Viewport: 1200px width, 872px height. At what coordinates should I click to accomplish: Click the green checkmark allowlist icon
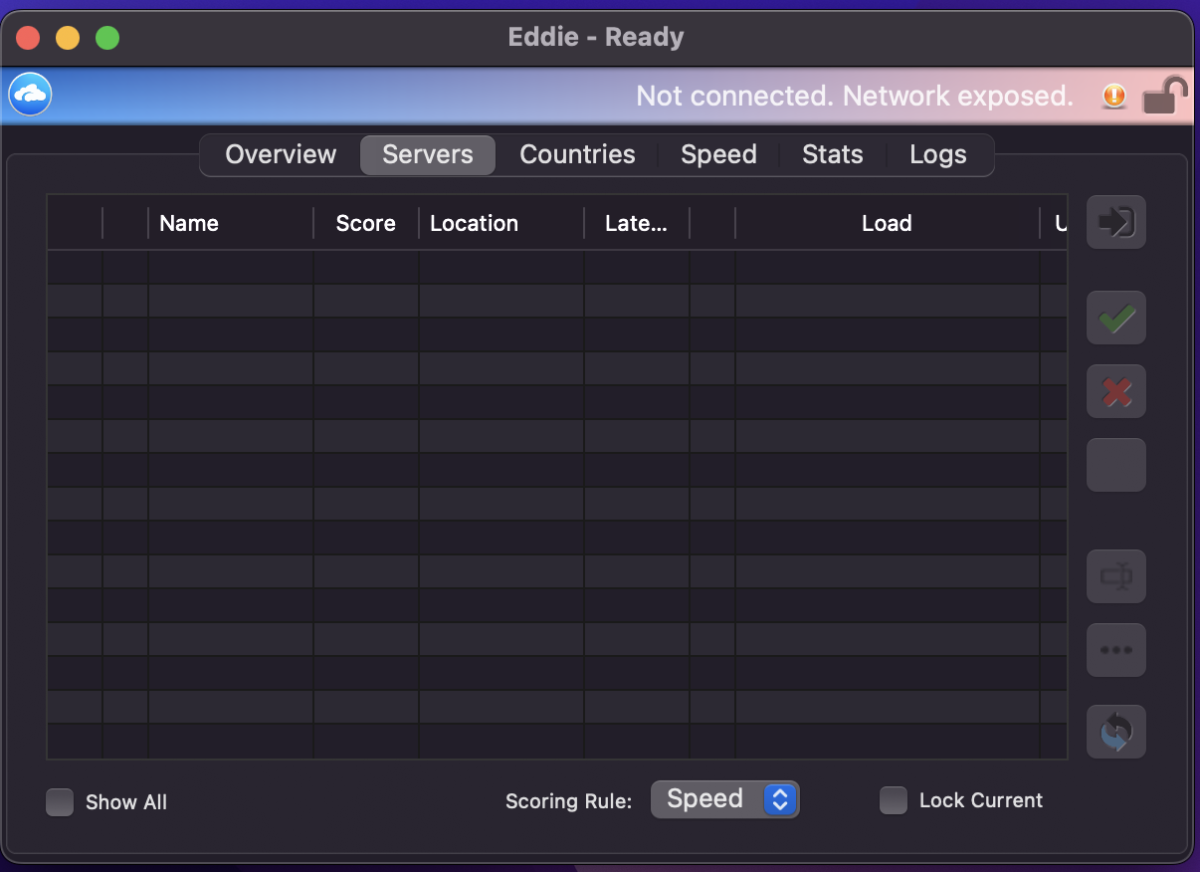[x=1116, y=319]
